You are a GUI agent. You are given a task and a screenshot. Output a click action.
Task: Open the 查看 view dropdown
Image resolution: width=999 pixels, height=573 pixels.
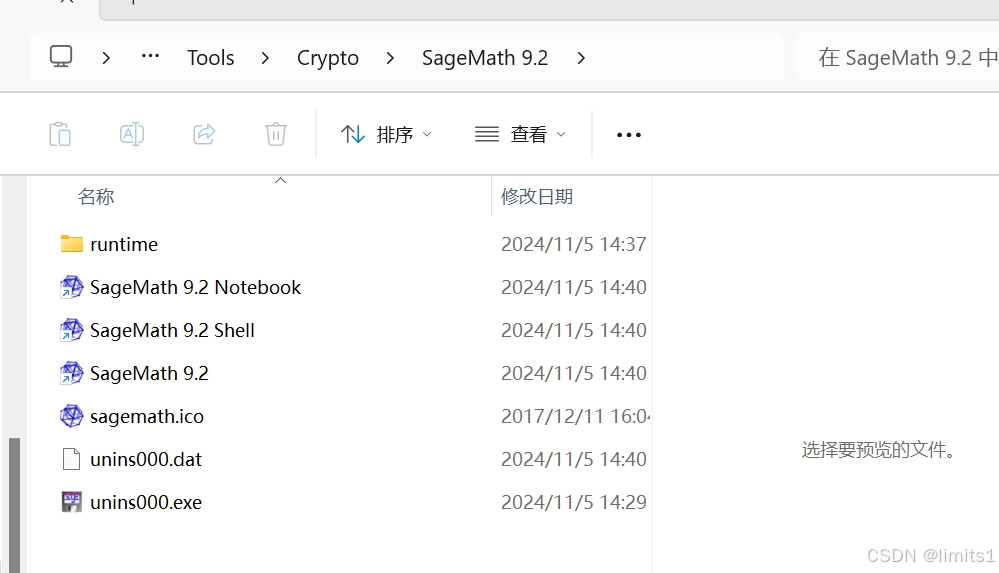521,134
